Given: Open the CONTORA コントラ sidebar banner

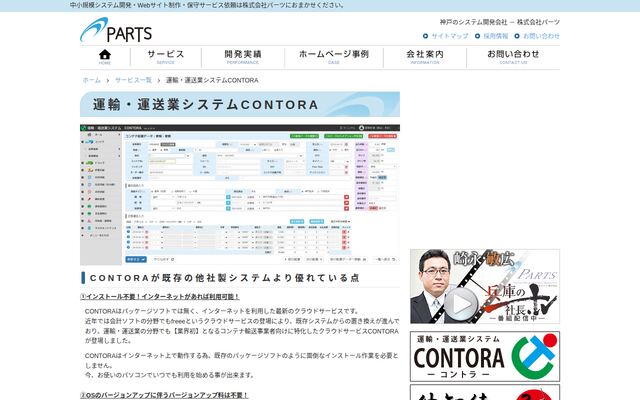Looking at the screenshot, I should pyautogui.click(x=485, y=356).
